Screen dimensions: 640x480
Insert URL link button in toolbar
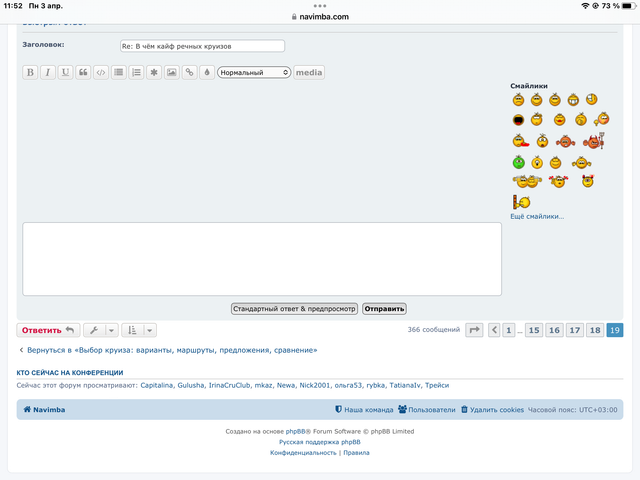pos(189,73)
